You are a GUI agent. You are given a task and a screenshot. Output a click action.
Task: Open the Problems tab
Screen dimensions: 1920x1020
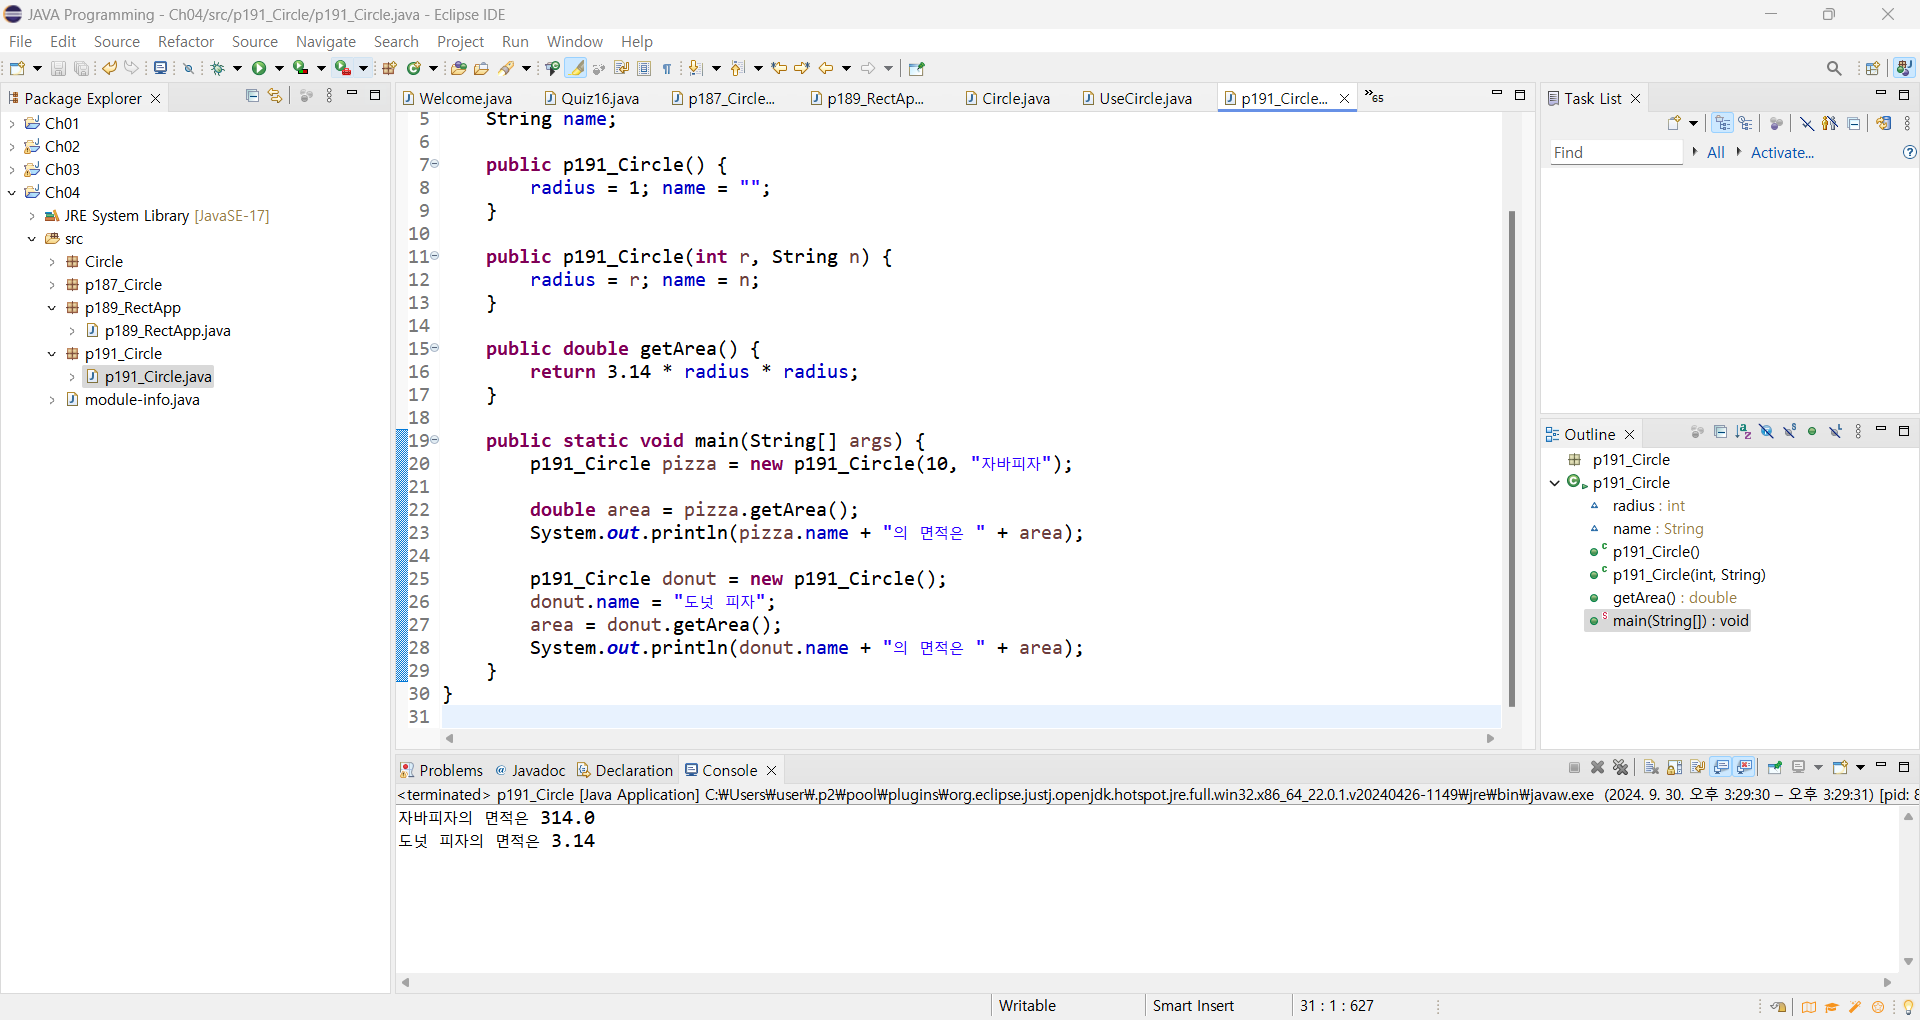click(x=442, y=770)
